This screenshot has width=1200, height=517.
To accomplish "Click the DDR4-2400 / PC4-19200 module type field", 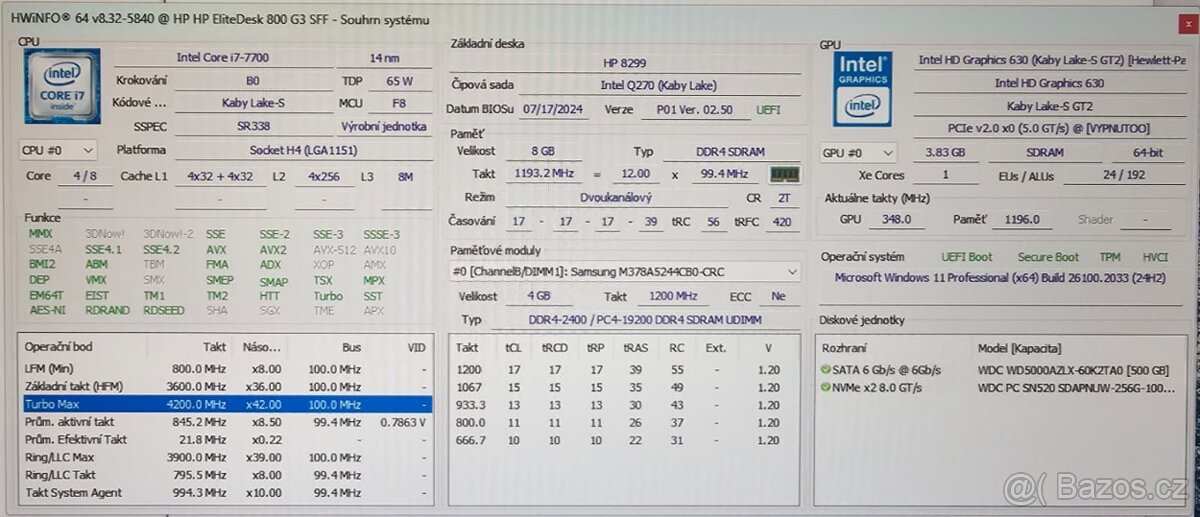I will [x=643, y=320].
